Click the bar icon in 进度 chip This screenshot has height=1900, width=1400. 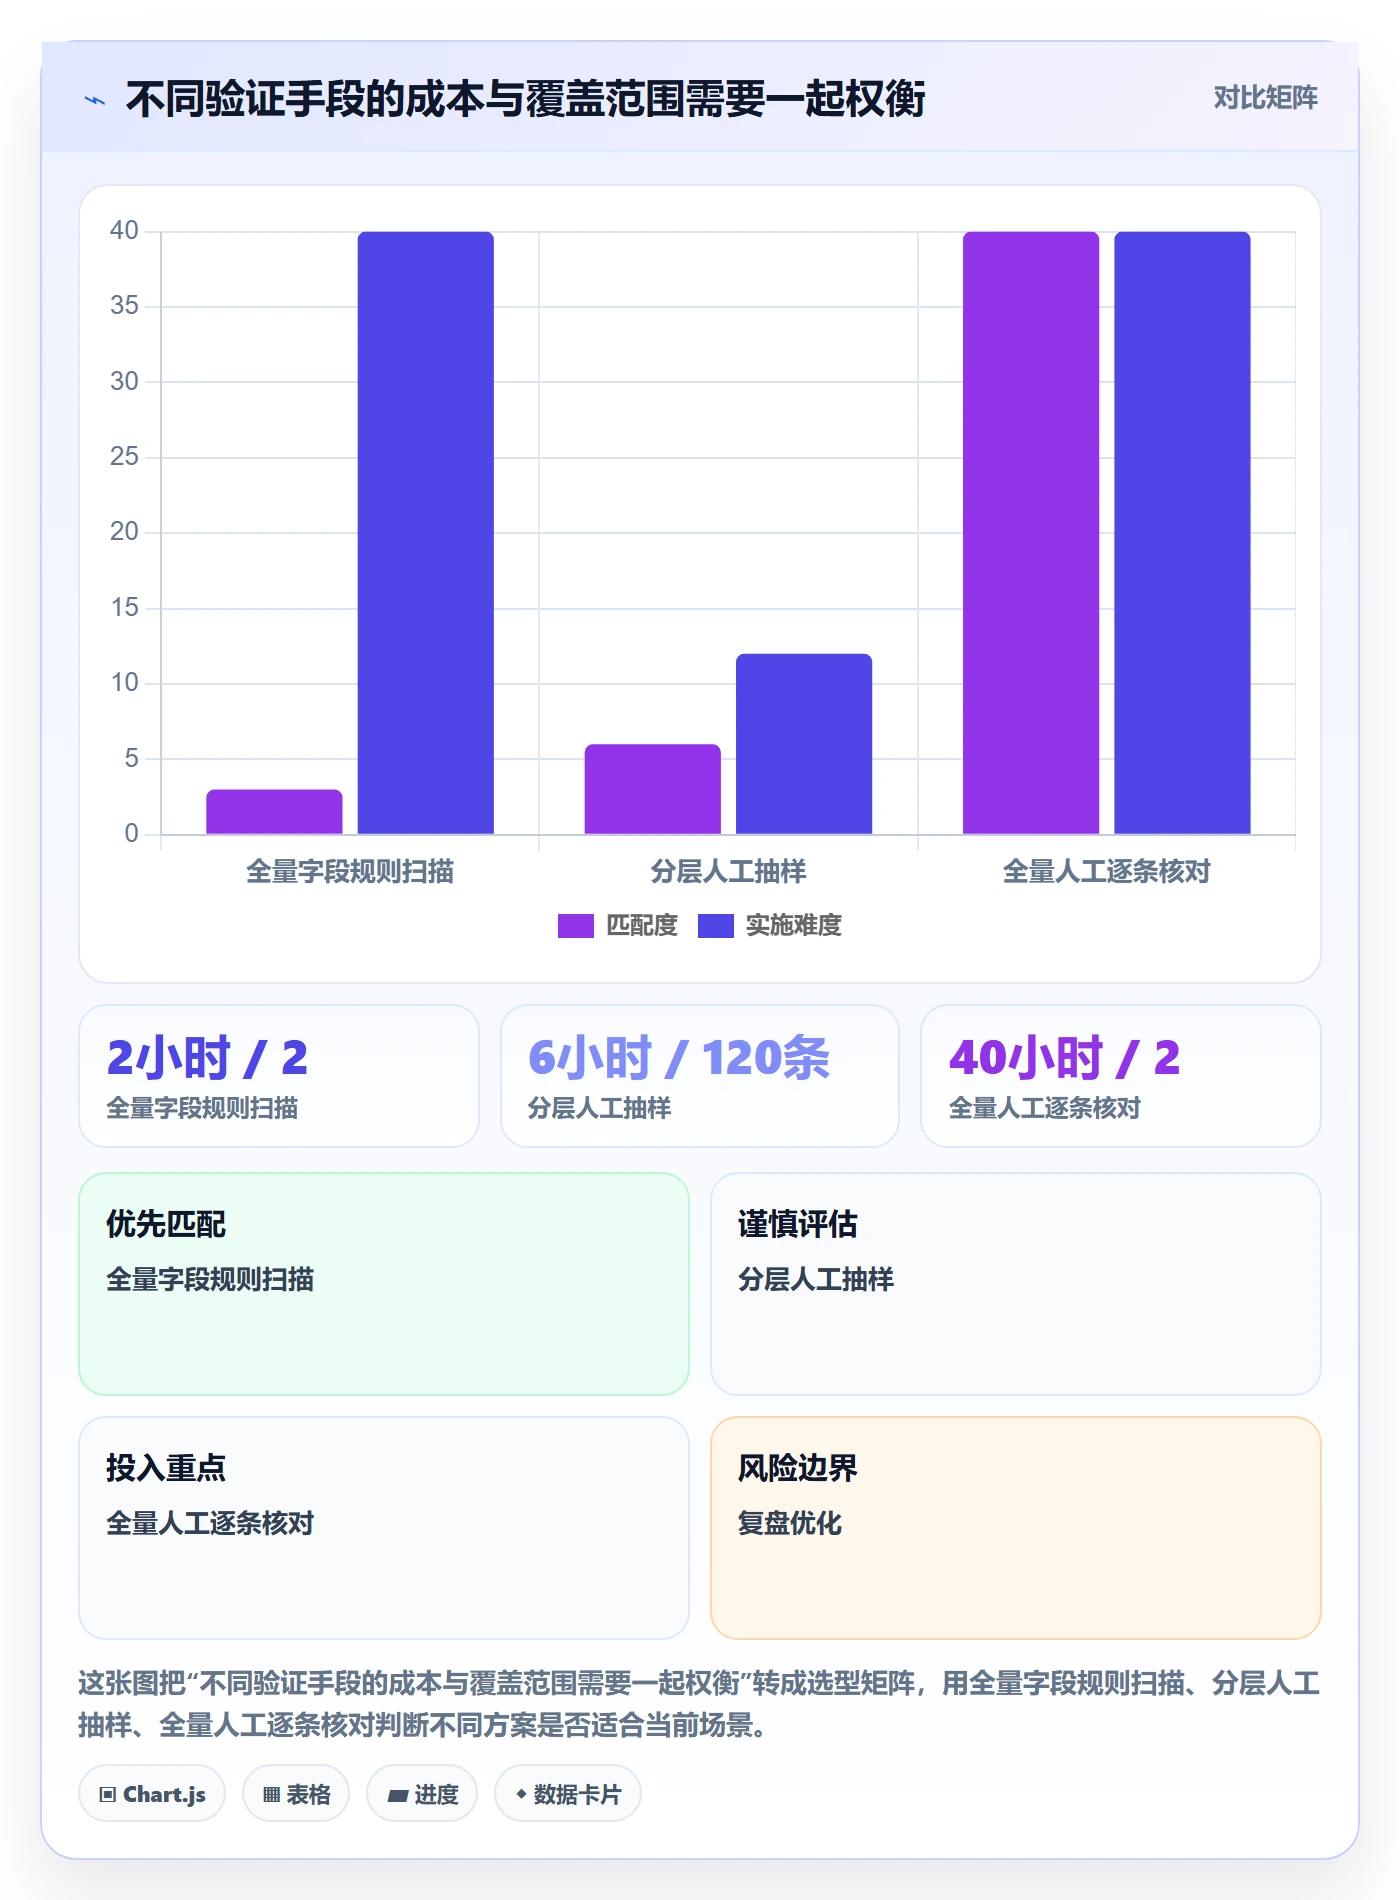(x=398, y=1796)
